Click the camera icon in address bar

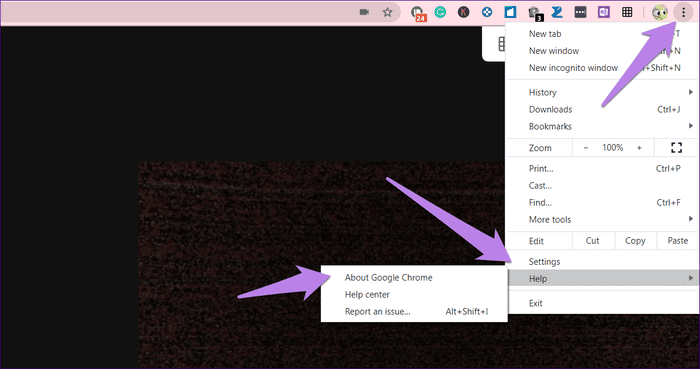364,12
